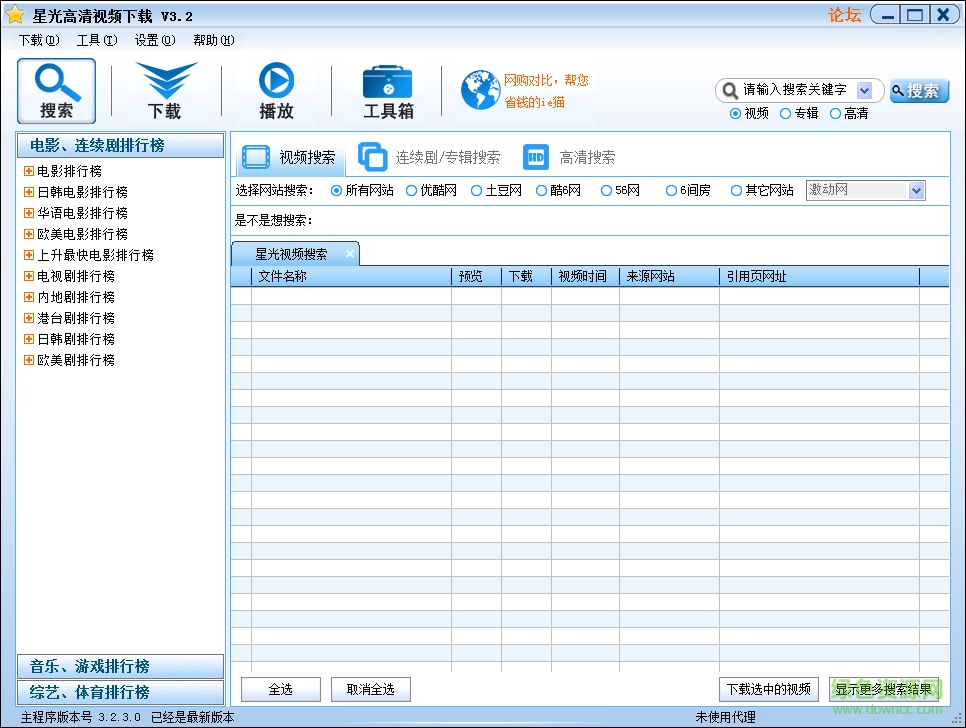966x728 pixels.
Task: Open the 激动网 website dropdown
Action: click(915, 190)
